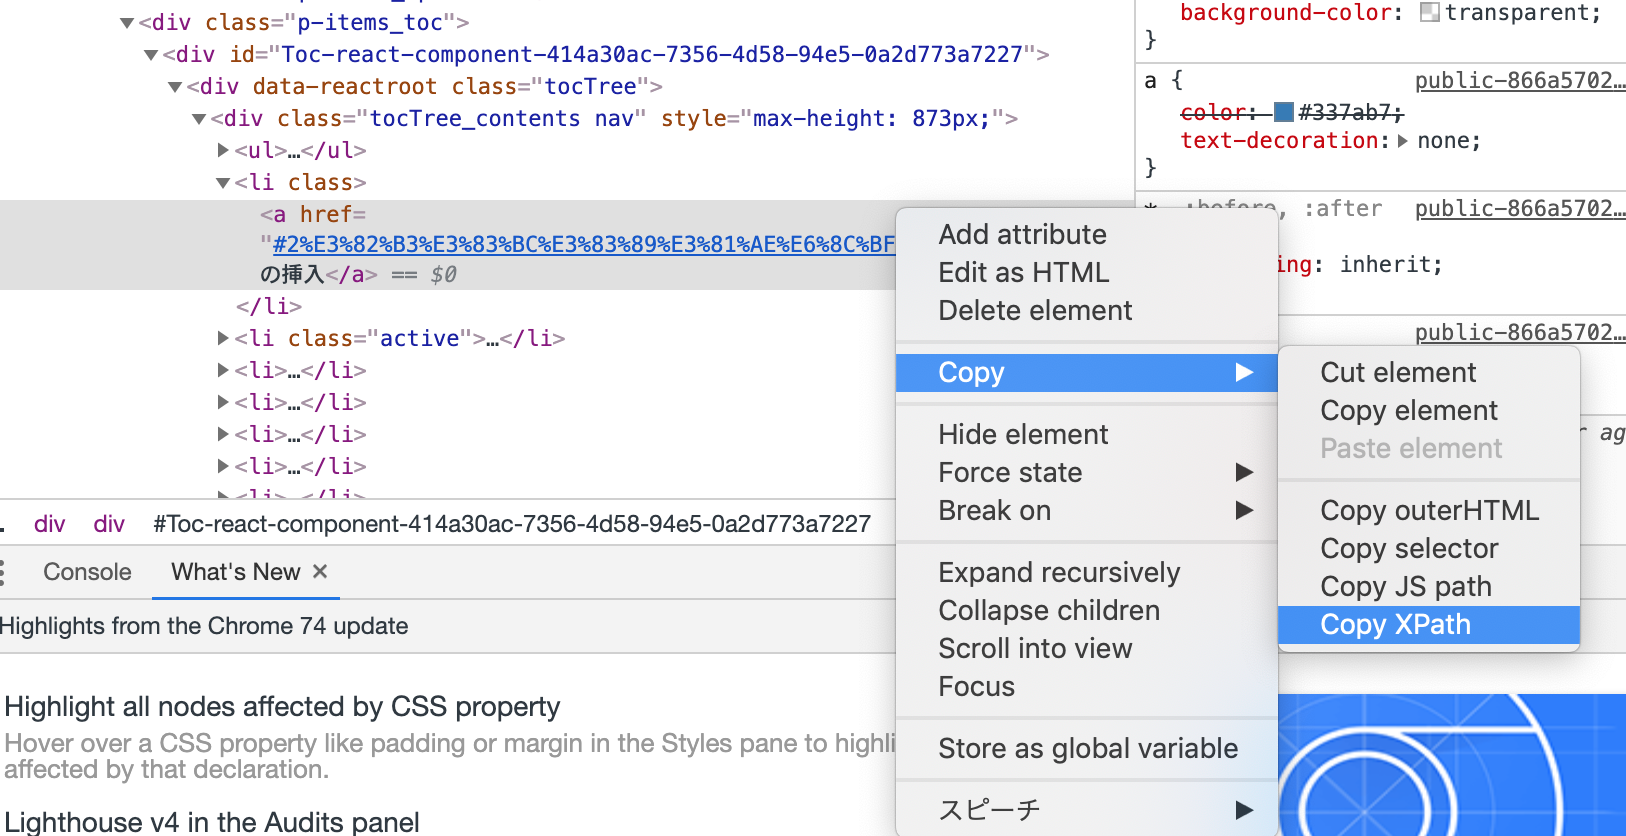
Task: Open the Copy submenu
Action: coord(1086,372)
